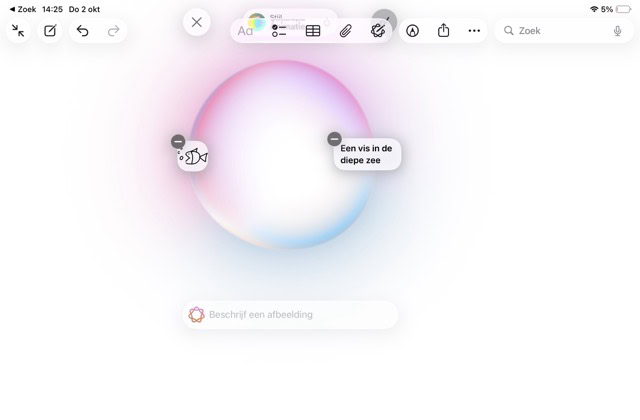Start dictation with the microphone icon
This screenshot has width=640, height=420.
(618, 31)
